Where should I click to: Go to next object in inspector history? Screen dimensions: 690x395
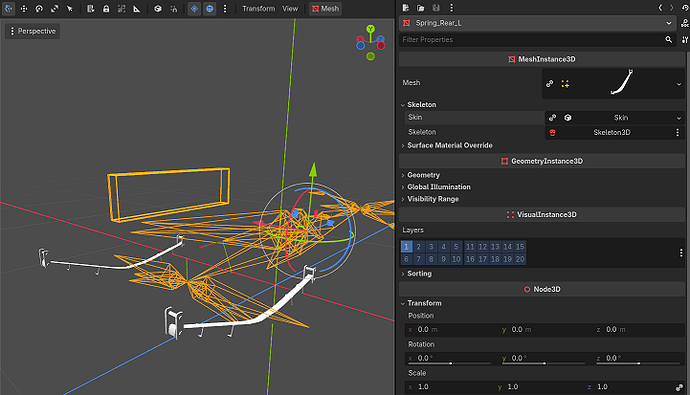tap(672, 7)
